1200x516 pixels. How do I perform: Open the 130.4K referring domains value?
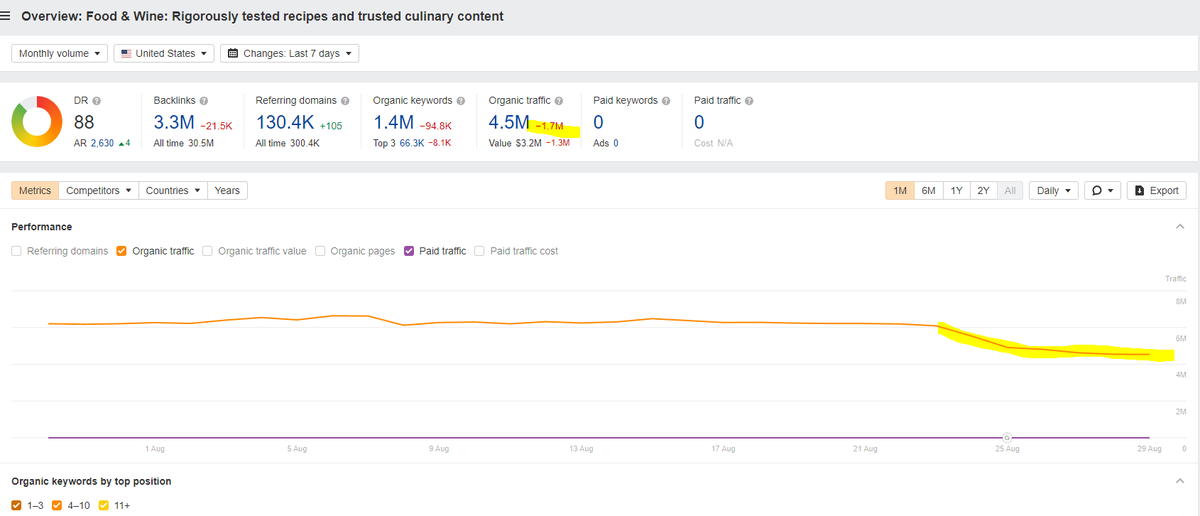286,122
